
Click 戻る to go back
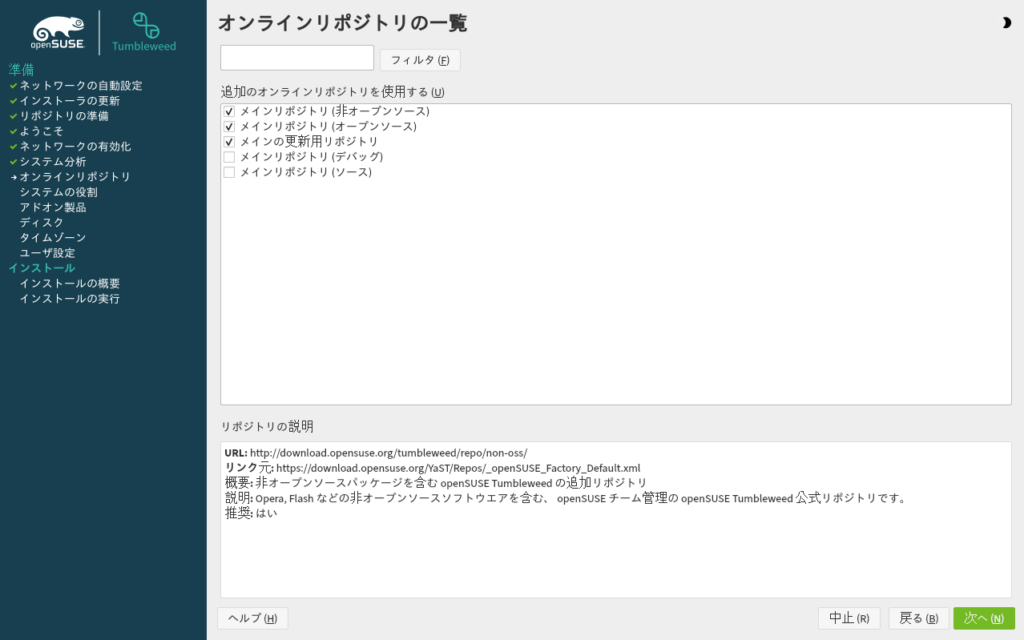pos(918,618)
